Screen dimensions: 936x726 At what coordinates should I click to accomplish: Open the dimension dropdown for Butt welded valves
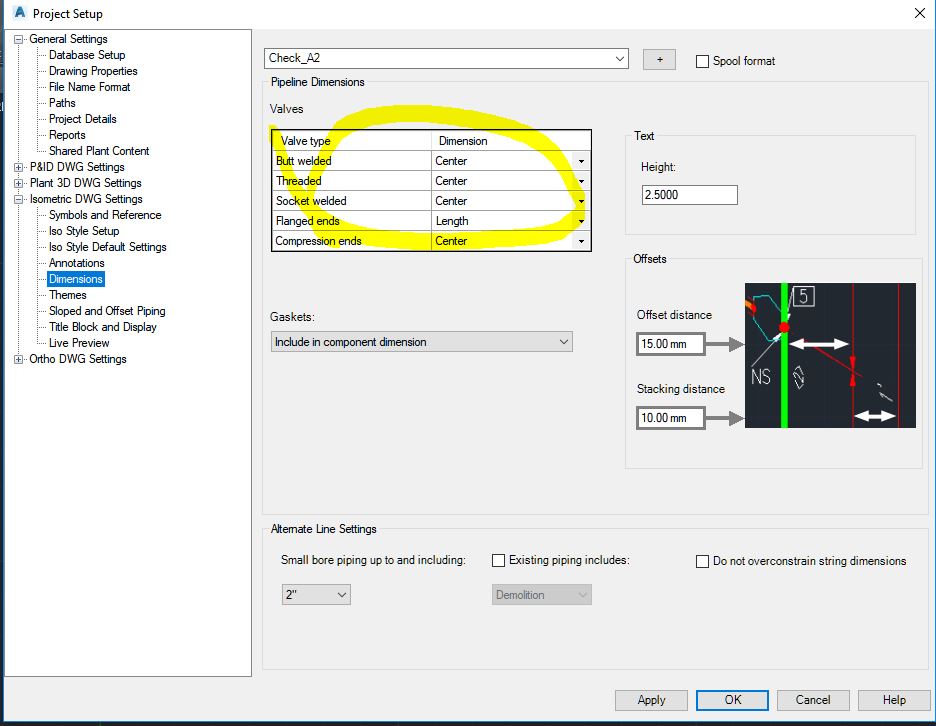coord(581,160)
